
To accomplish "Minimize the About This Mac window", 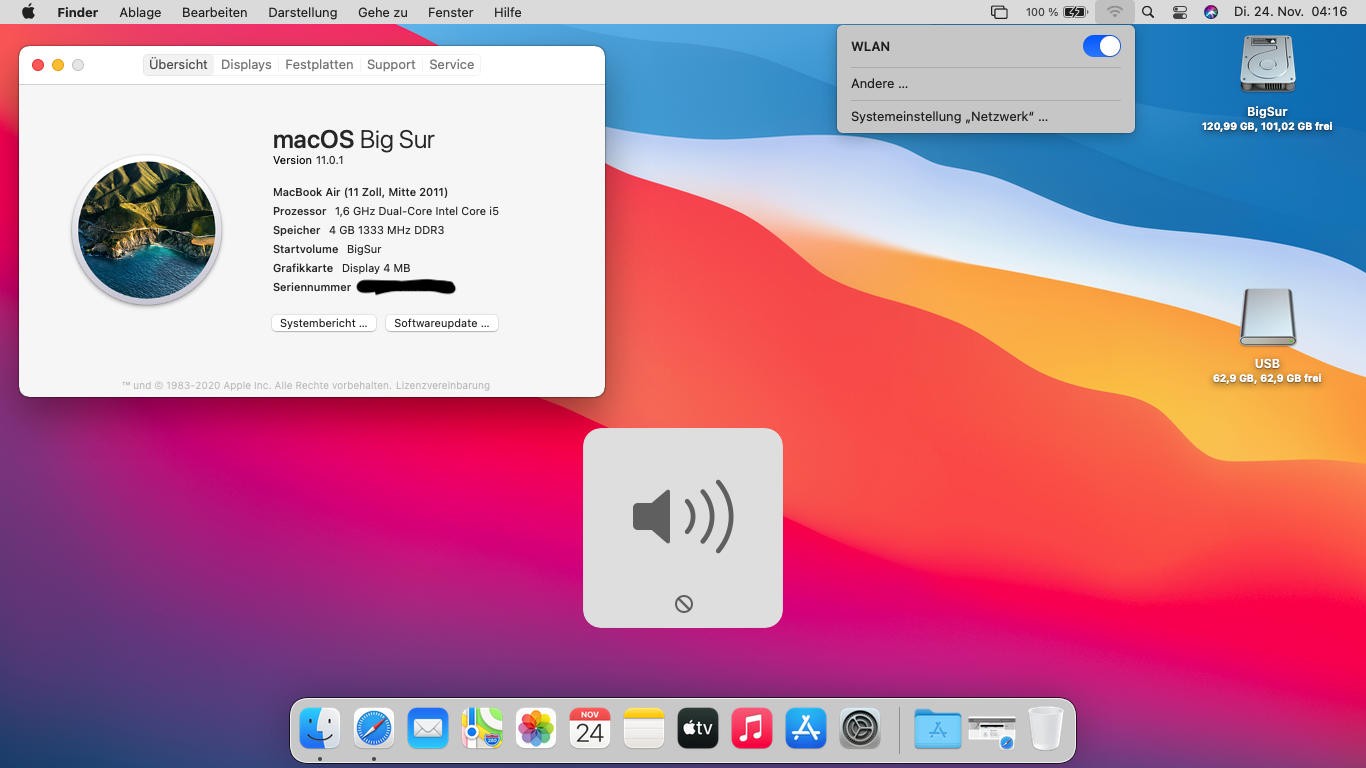I will coord(58,65).
